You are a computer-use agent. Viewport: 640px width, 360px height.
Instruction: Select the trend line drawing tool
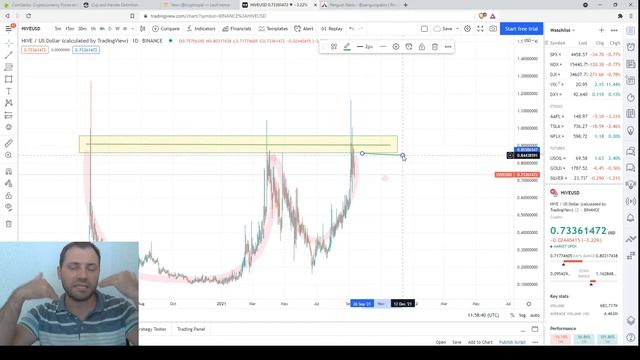pos(9,55)
